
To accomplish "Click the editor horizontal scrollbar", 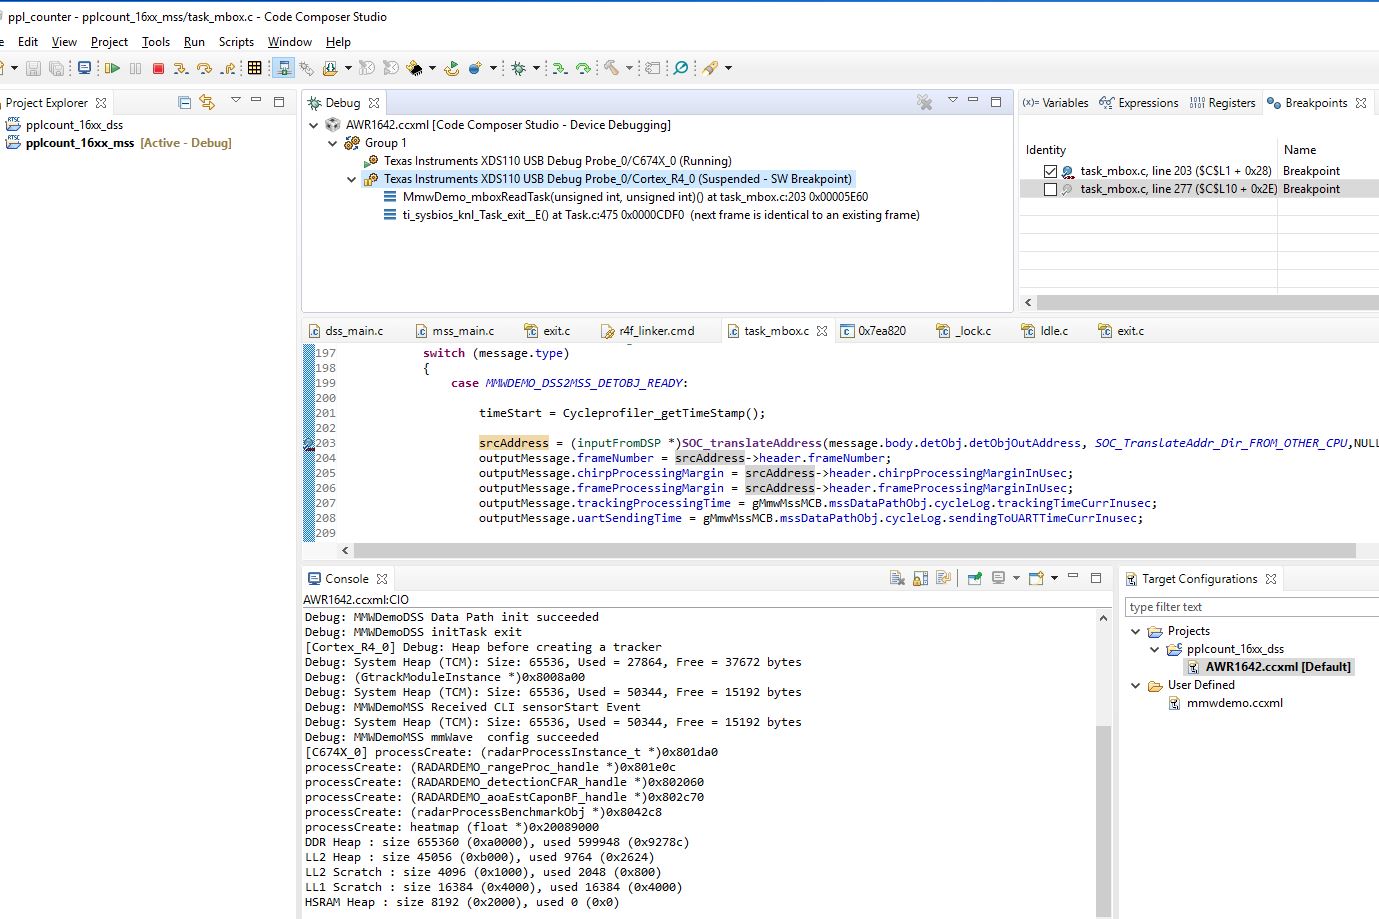I will tap(854, 551).
